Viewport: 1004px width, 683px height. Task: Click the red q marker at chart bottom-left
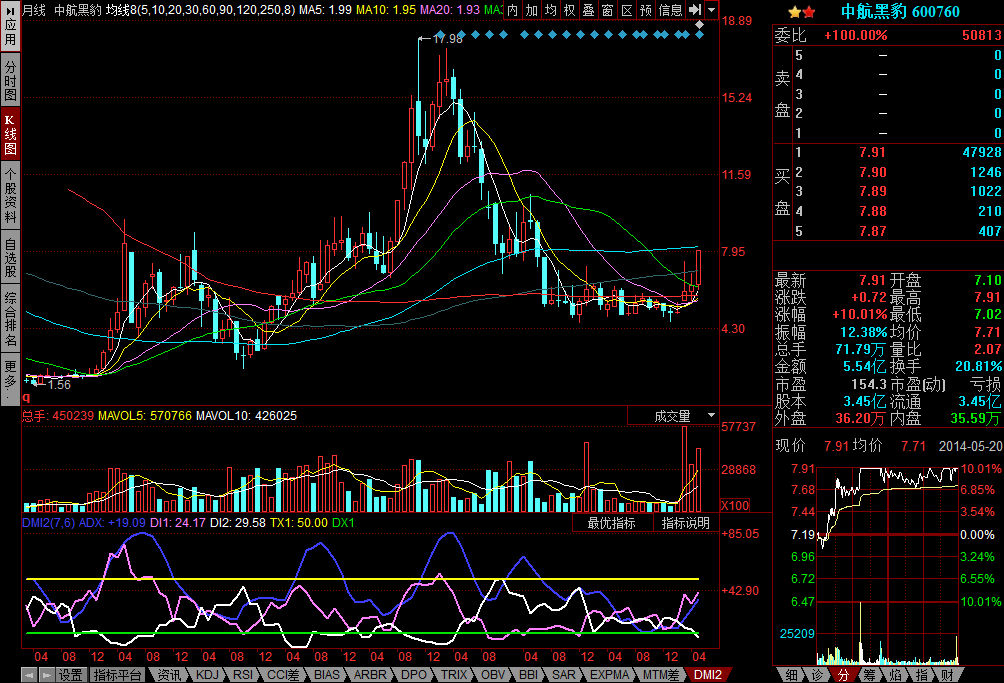26,398
